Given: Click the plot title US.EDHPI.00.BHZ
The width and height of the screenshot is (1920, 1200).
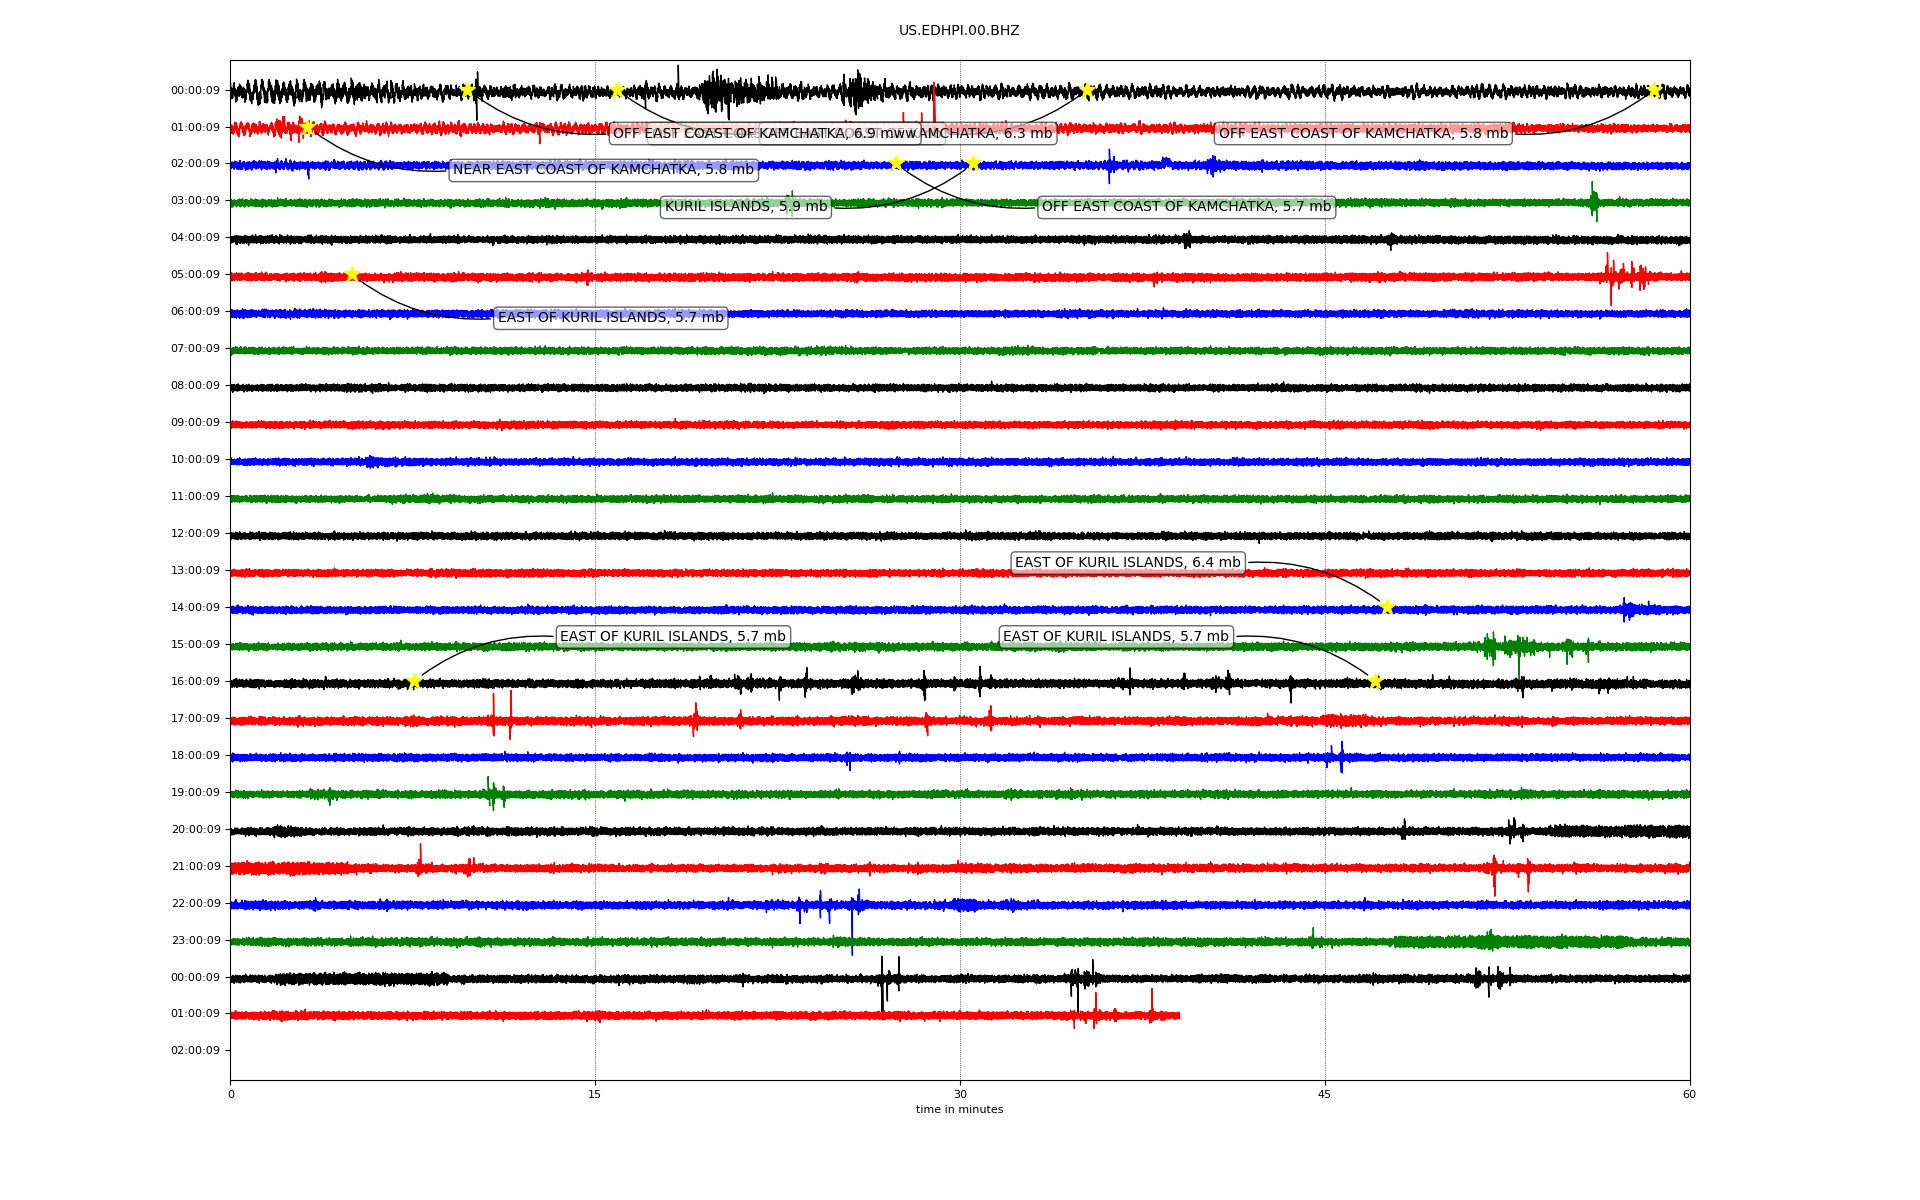Looking at the screenshot, I should point(959,31).
